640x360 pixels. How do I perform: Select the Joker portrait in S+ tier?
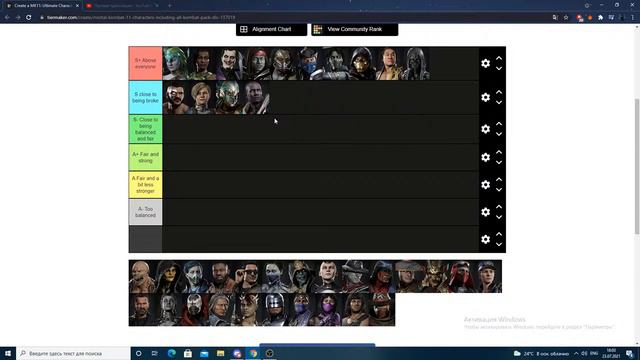click(x=229, y=63)
